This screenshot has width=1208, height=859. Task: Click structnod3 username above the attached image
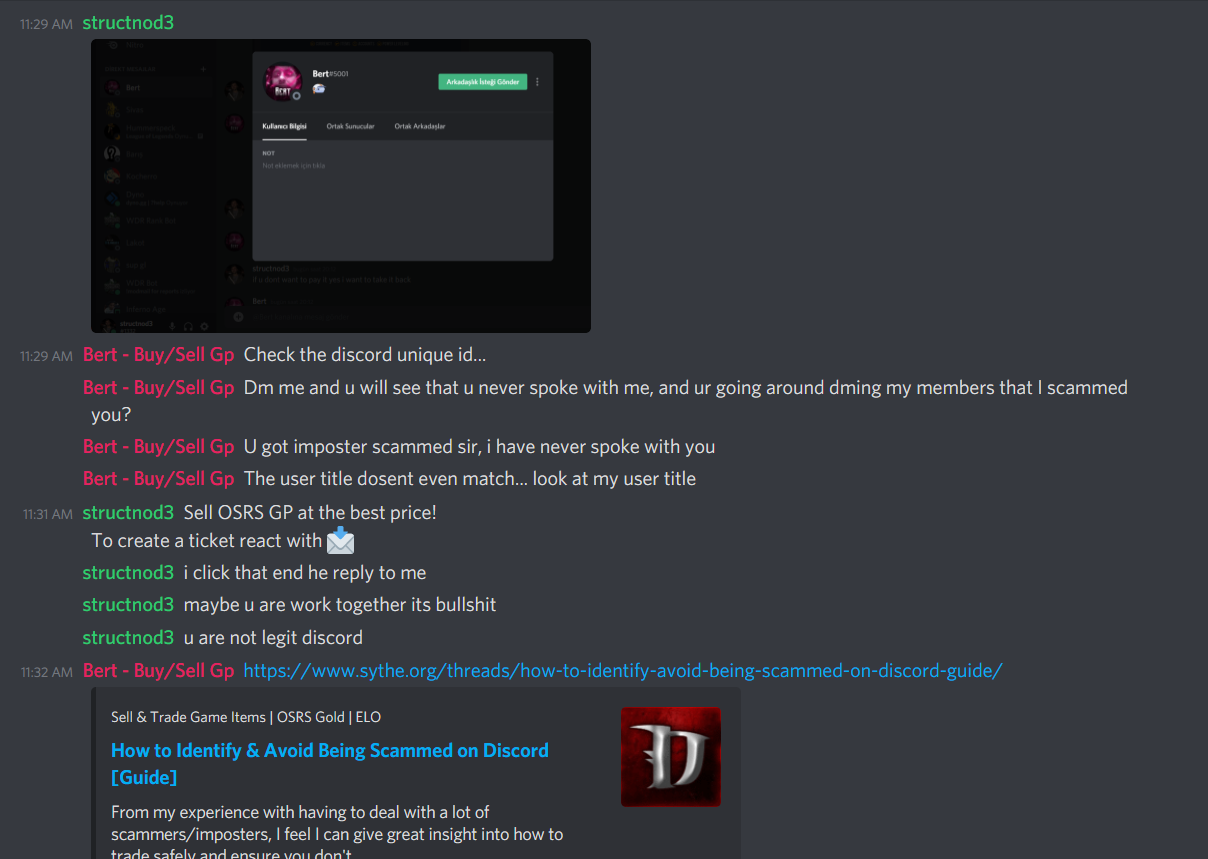[128, 22]
